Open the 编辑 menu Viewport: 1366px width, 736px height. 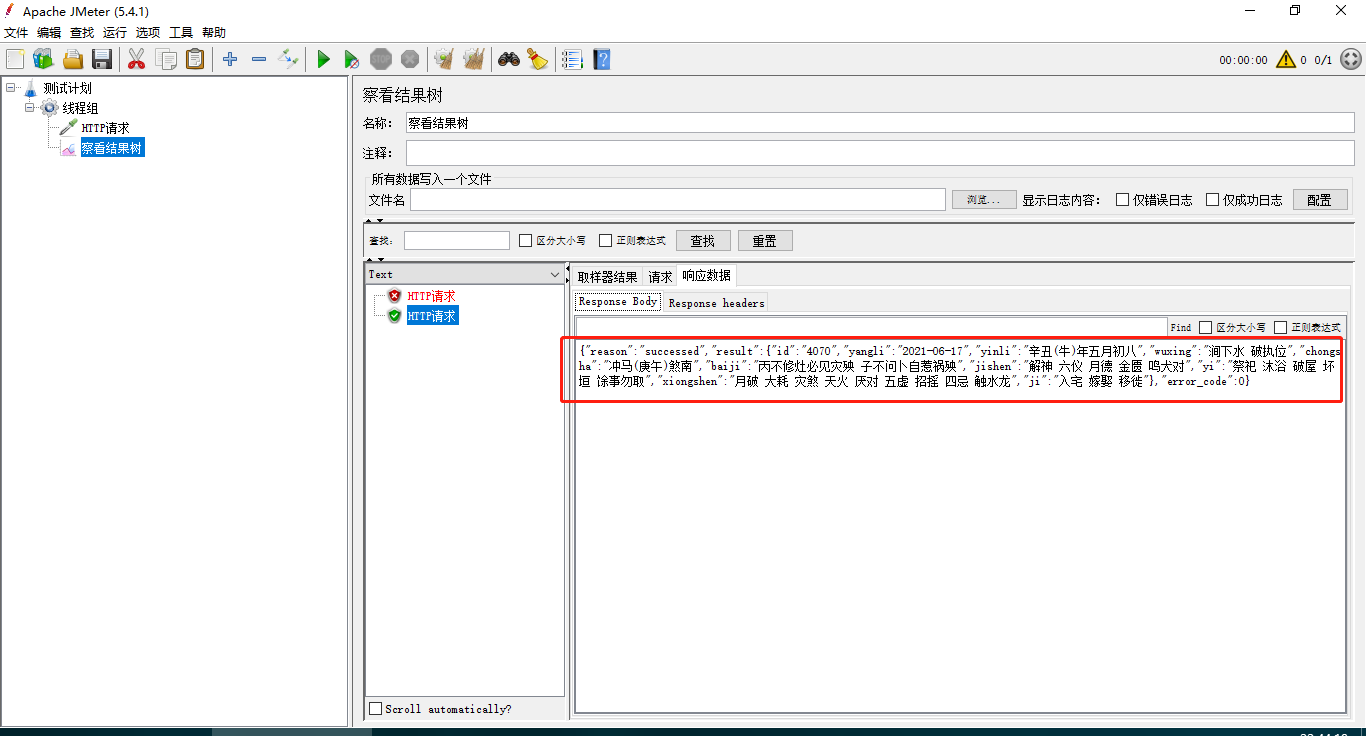tap(49, 33)
